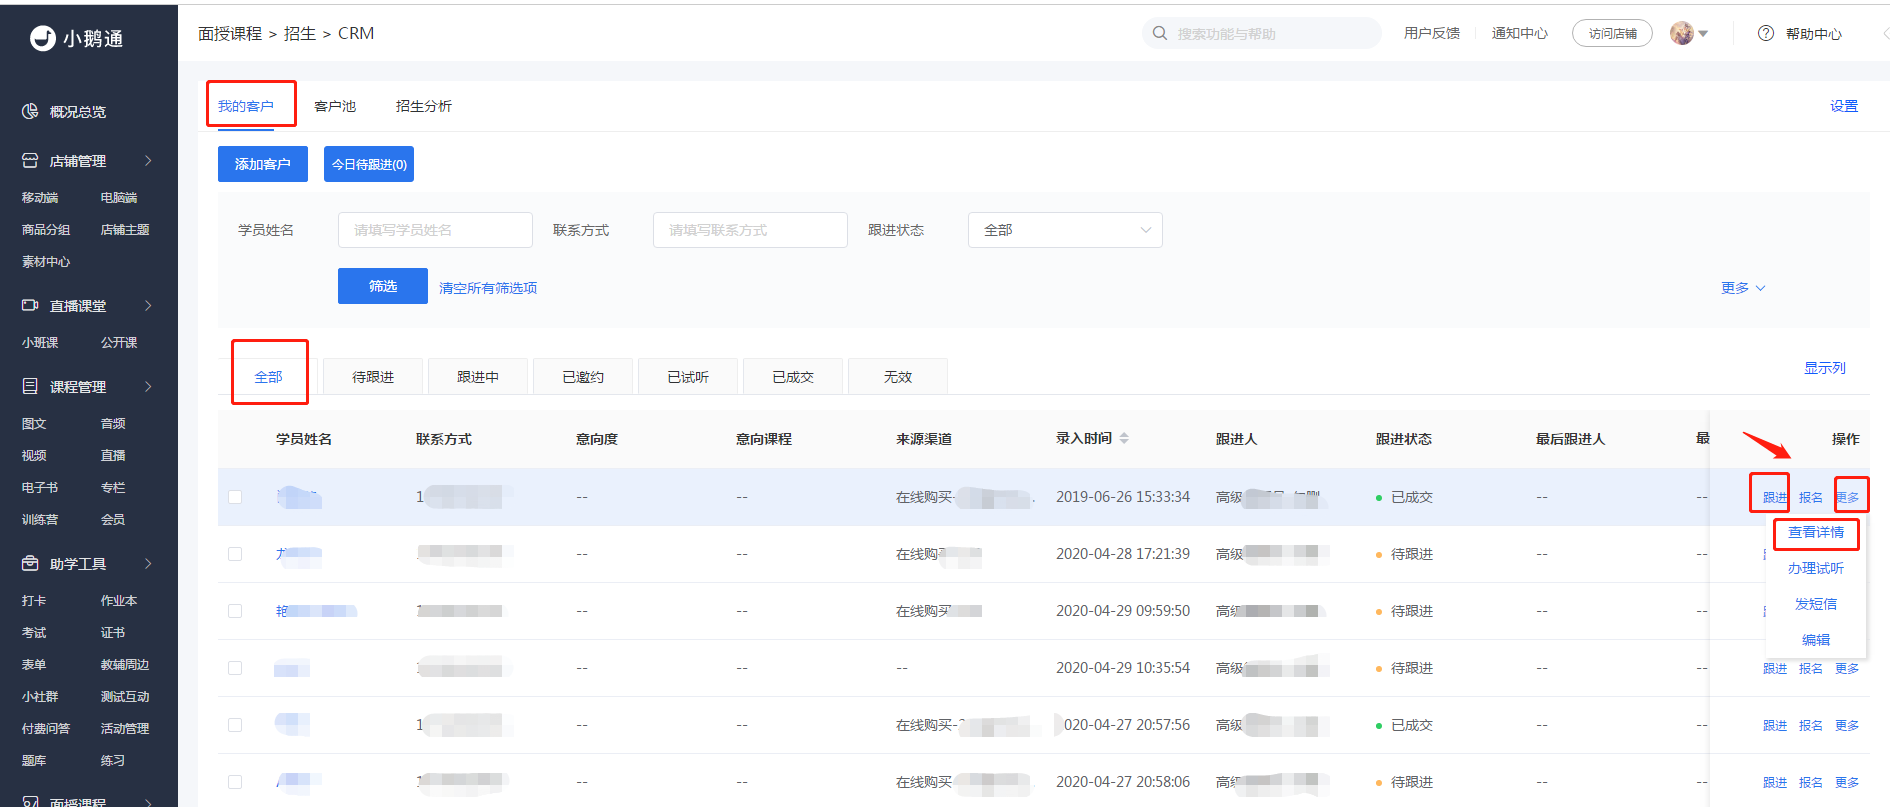Image resolution: width=1890 pixels, height=807 pixels.
Task: Choose 编辑 from dropdown menu
Action: [x=1816, y=640]
